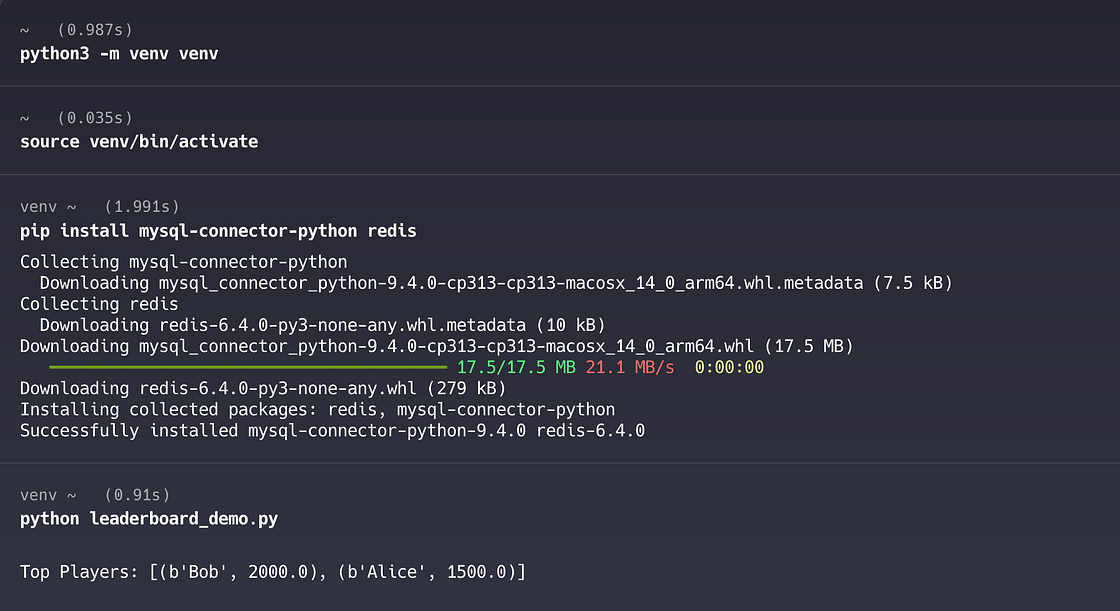Click the (1.991s) timing next to pip install
This screenshot has height=611, width=1120.
pyautogui.click(x=143, y=207)
